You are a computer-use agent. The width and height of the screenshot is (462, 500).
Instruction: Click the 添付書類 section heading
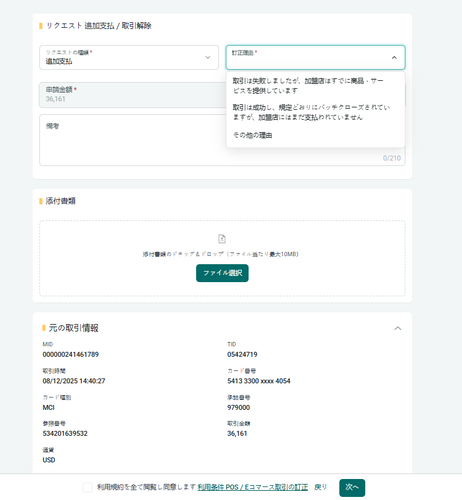click(x=61, y=201)
